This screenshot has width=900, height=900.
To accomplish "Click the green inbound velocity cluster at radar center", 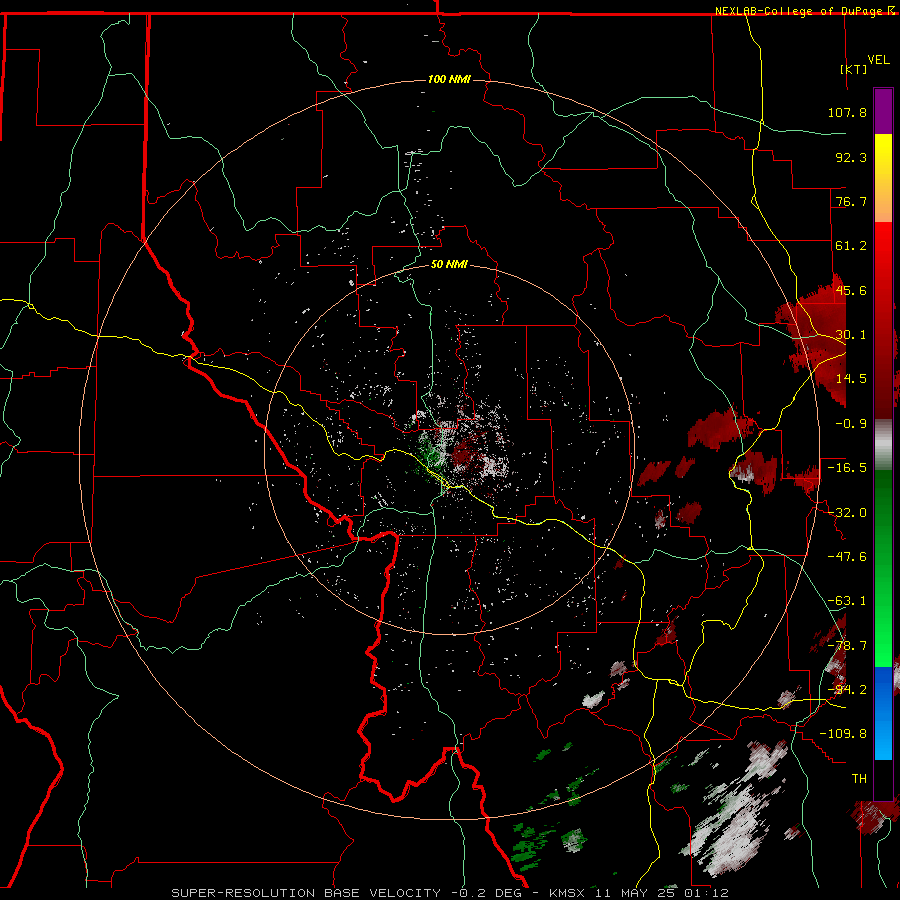I will point(430,455).
